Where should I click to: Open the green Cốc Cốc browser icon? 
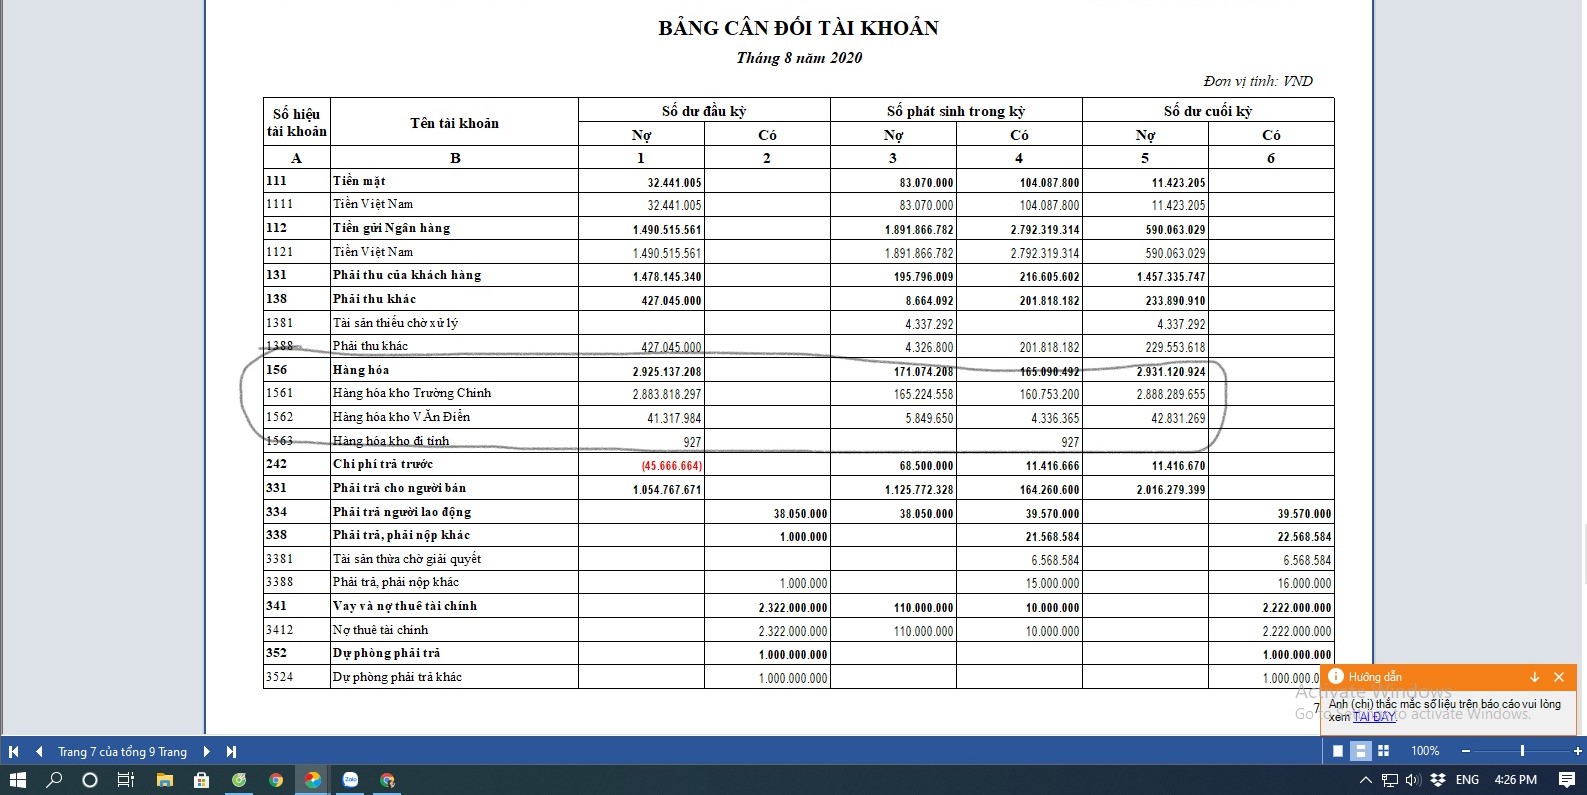tap(239, 780)
